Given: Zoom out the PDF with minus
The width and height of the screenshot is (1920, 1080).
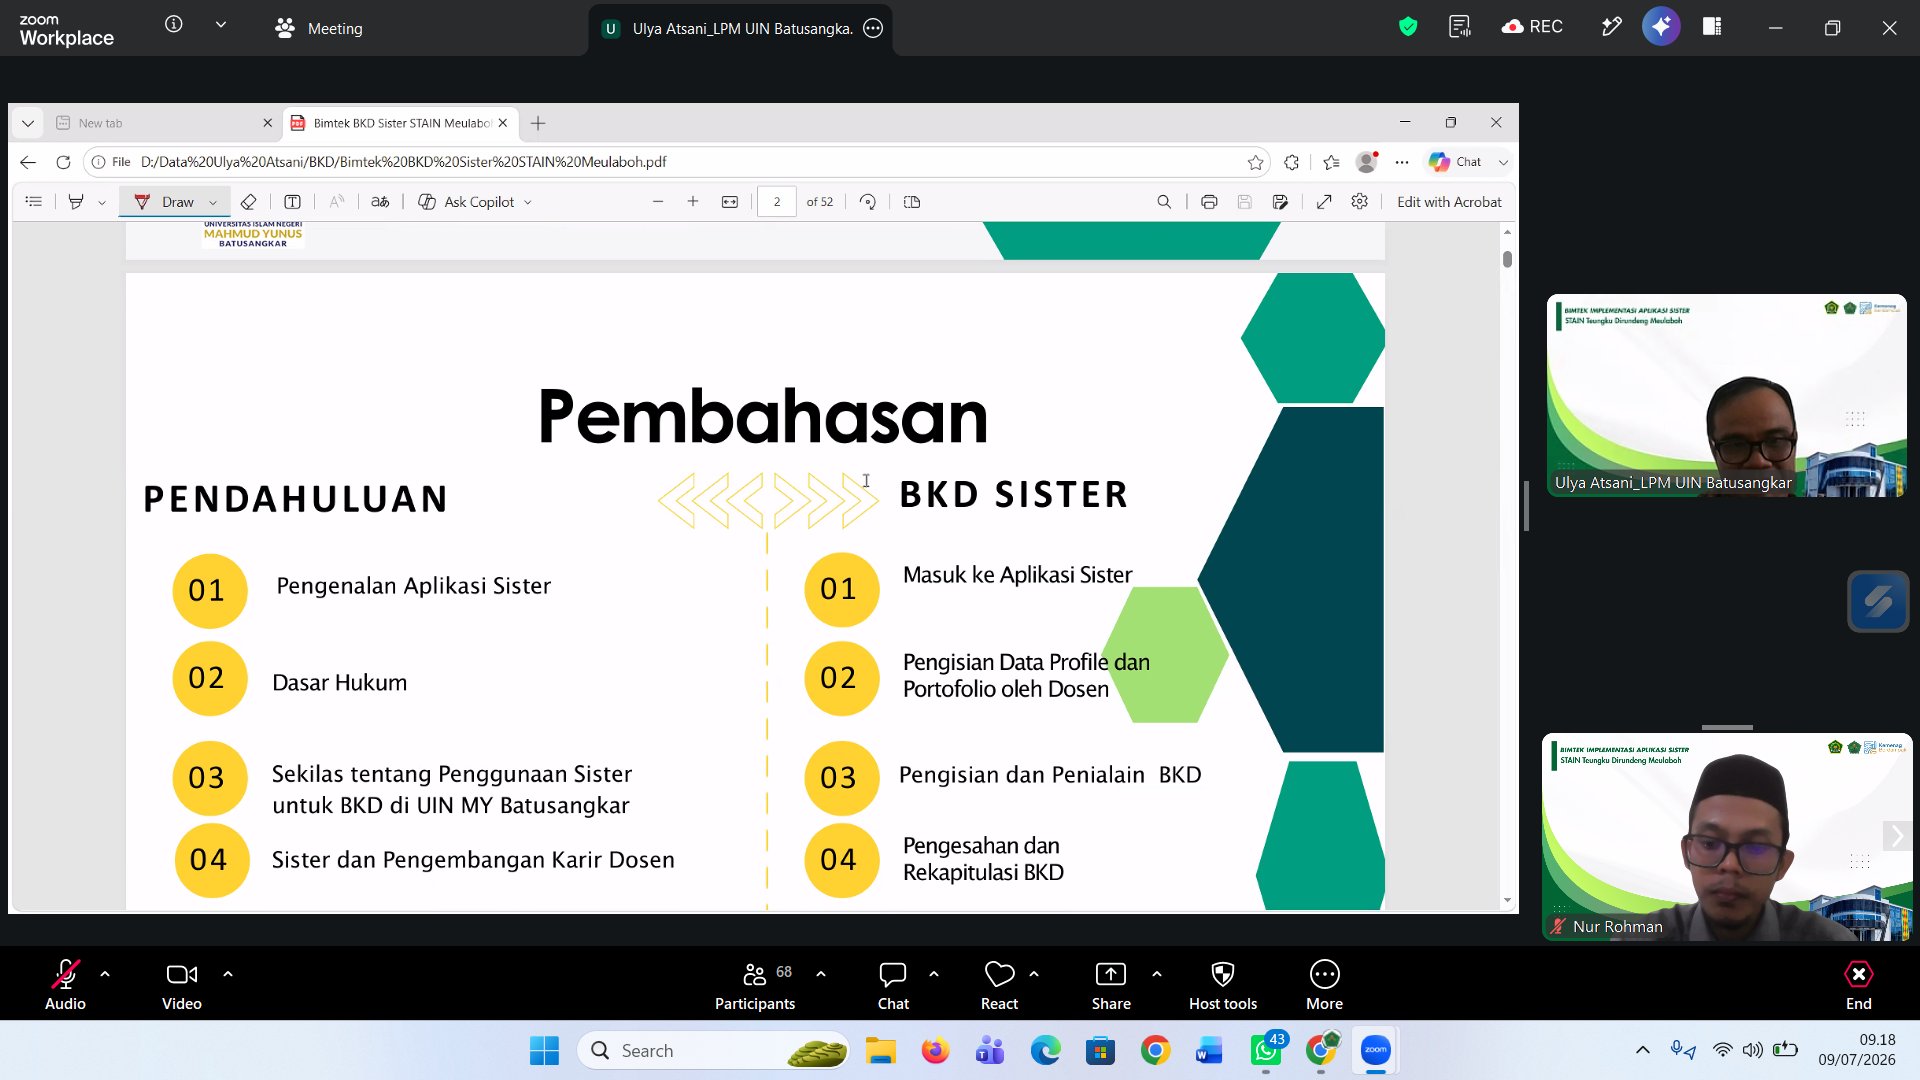Looking at the screenshot, I should coord(658,202).
